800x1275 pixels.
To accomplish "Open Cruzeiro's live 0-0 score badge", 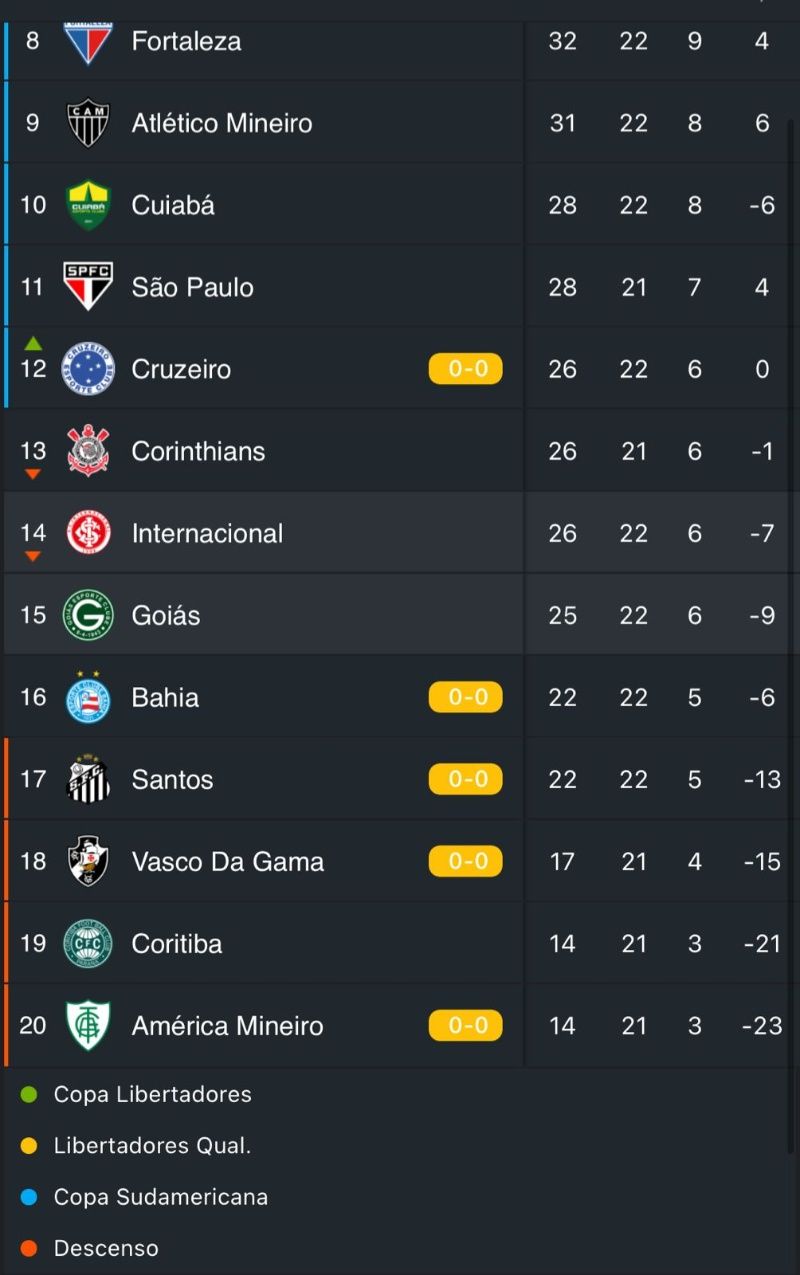I will (x=466, y=369).
